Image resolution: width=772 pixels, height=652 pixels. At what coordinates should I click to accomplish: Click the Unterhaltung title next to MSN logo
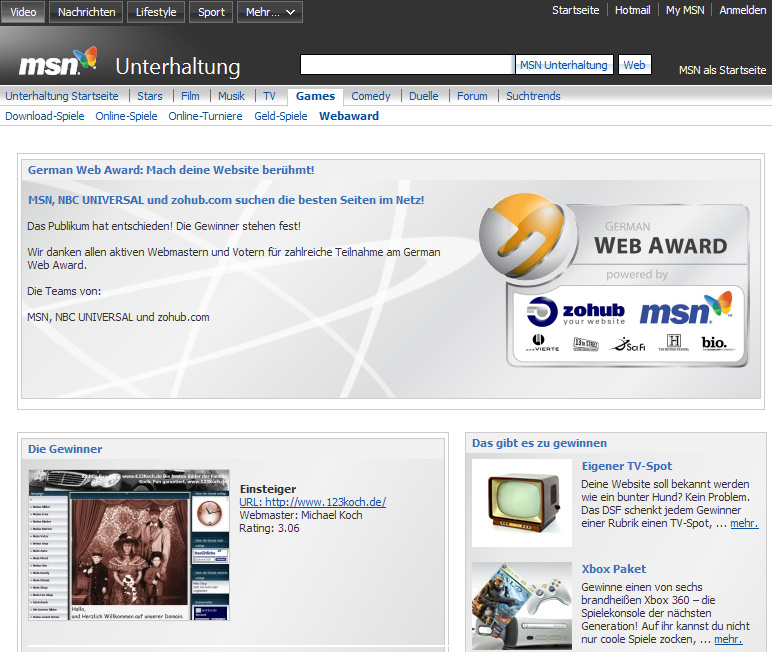(178, 66)
